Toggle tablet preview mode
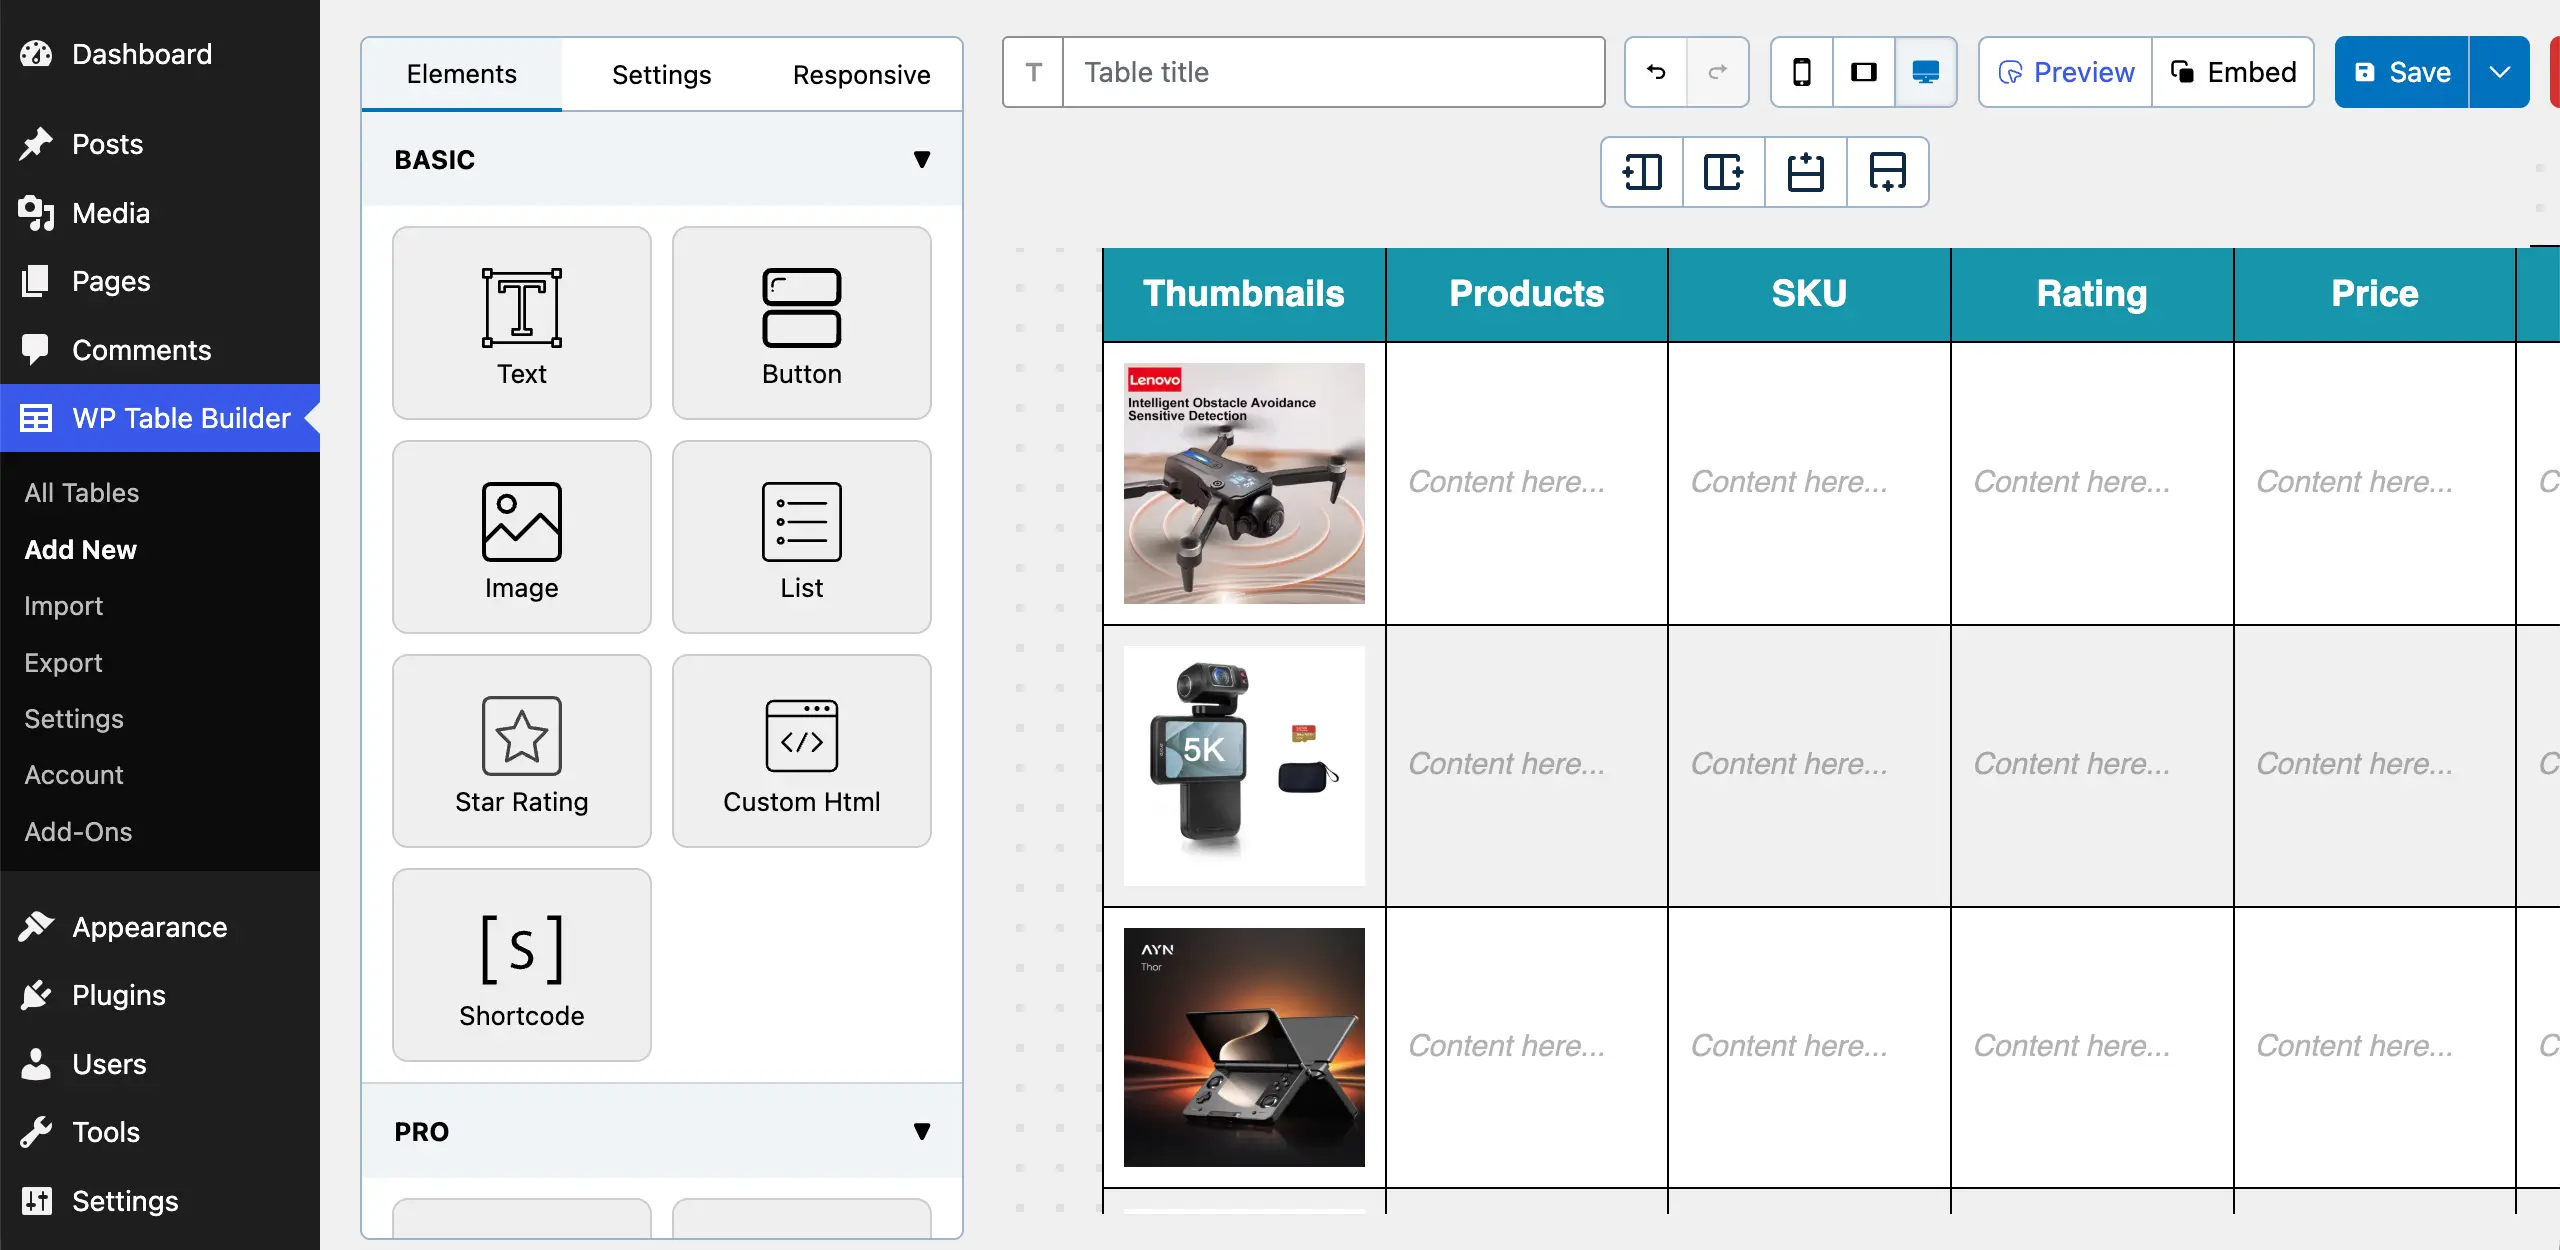The image size is (2560, 1250). 1863,72
